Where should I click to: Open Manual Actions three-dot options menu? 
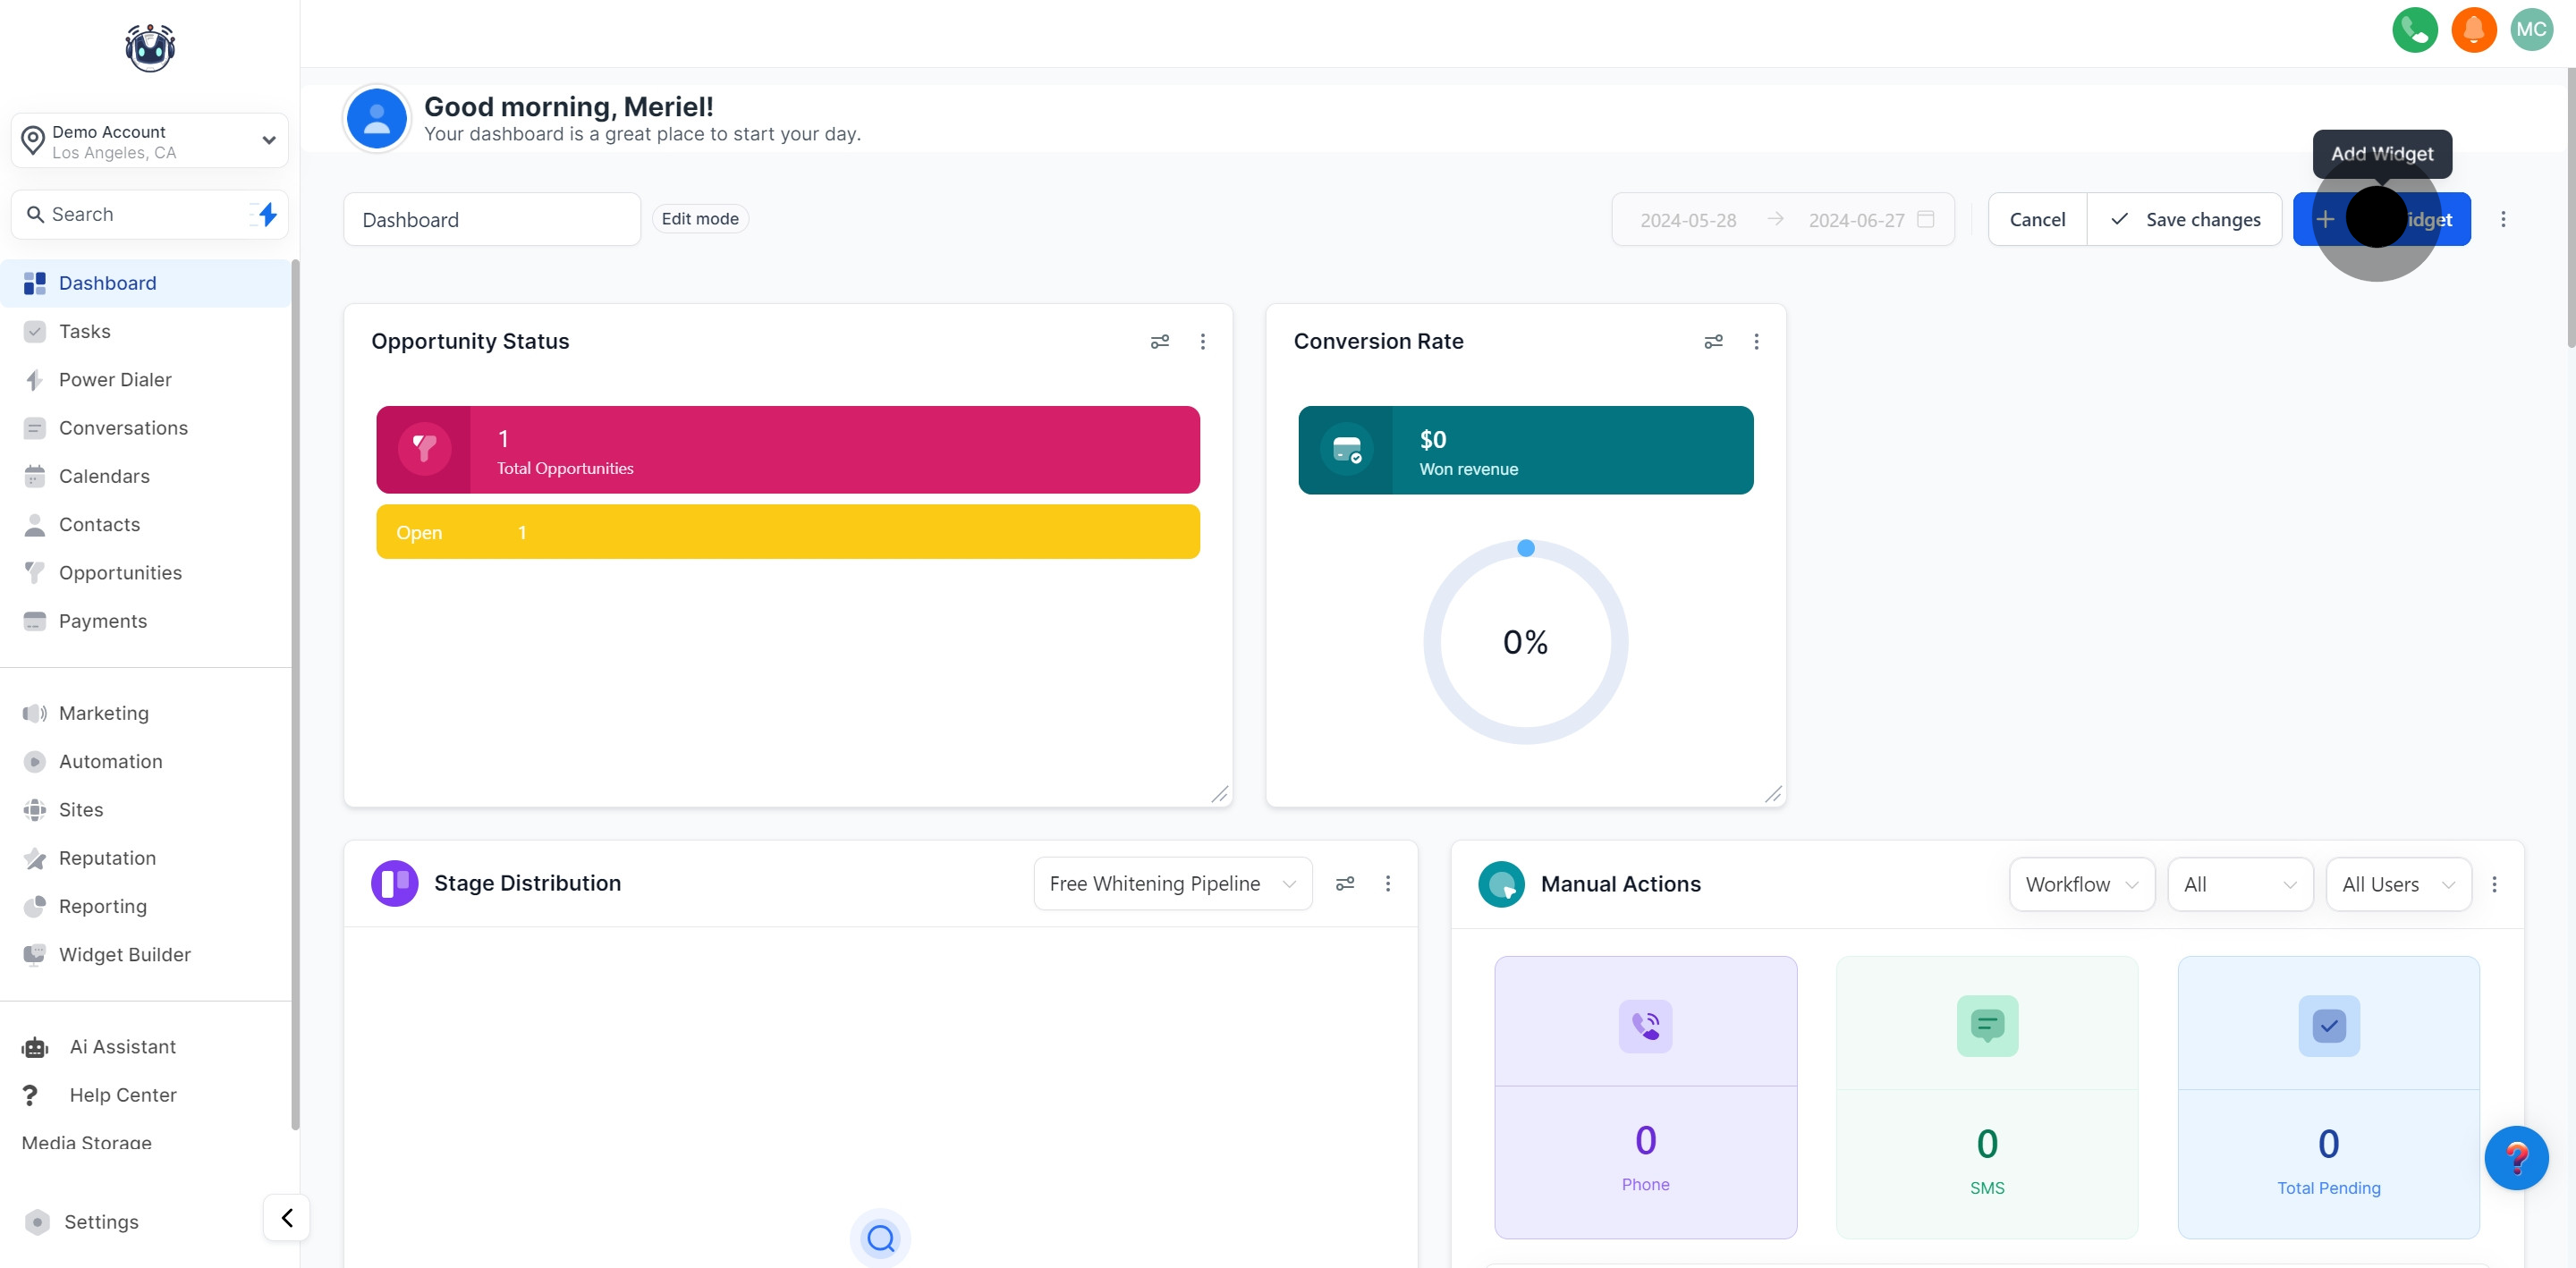2494,884
